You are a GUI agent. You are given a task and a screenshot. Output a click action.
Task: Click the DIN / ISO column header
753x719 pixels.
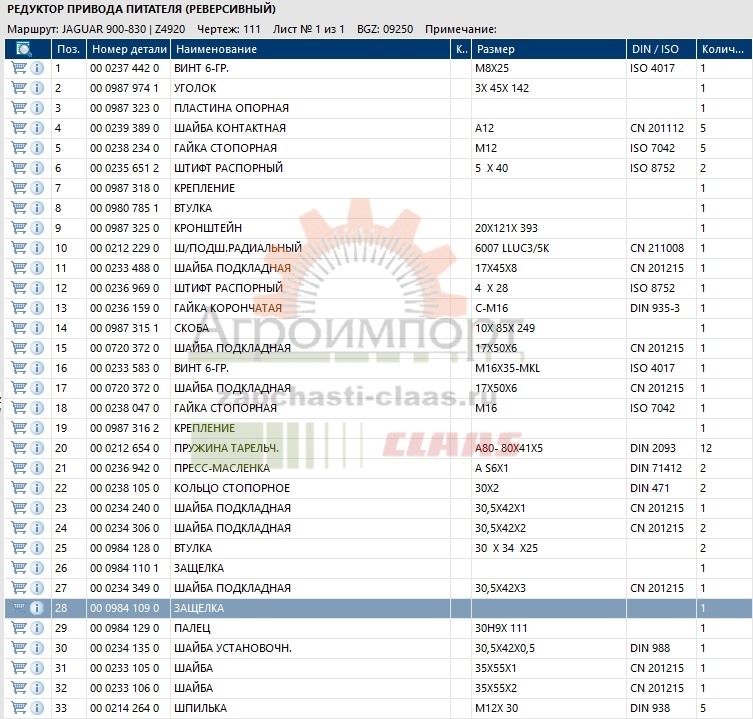tap(662, 49)
